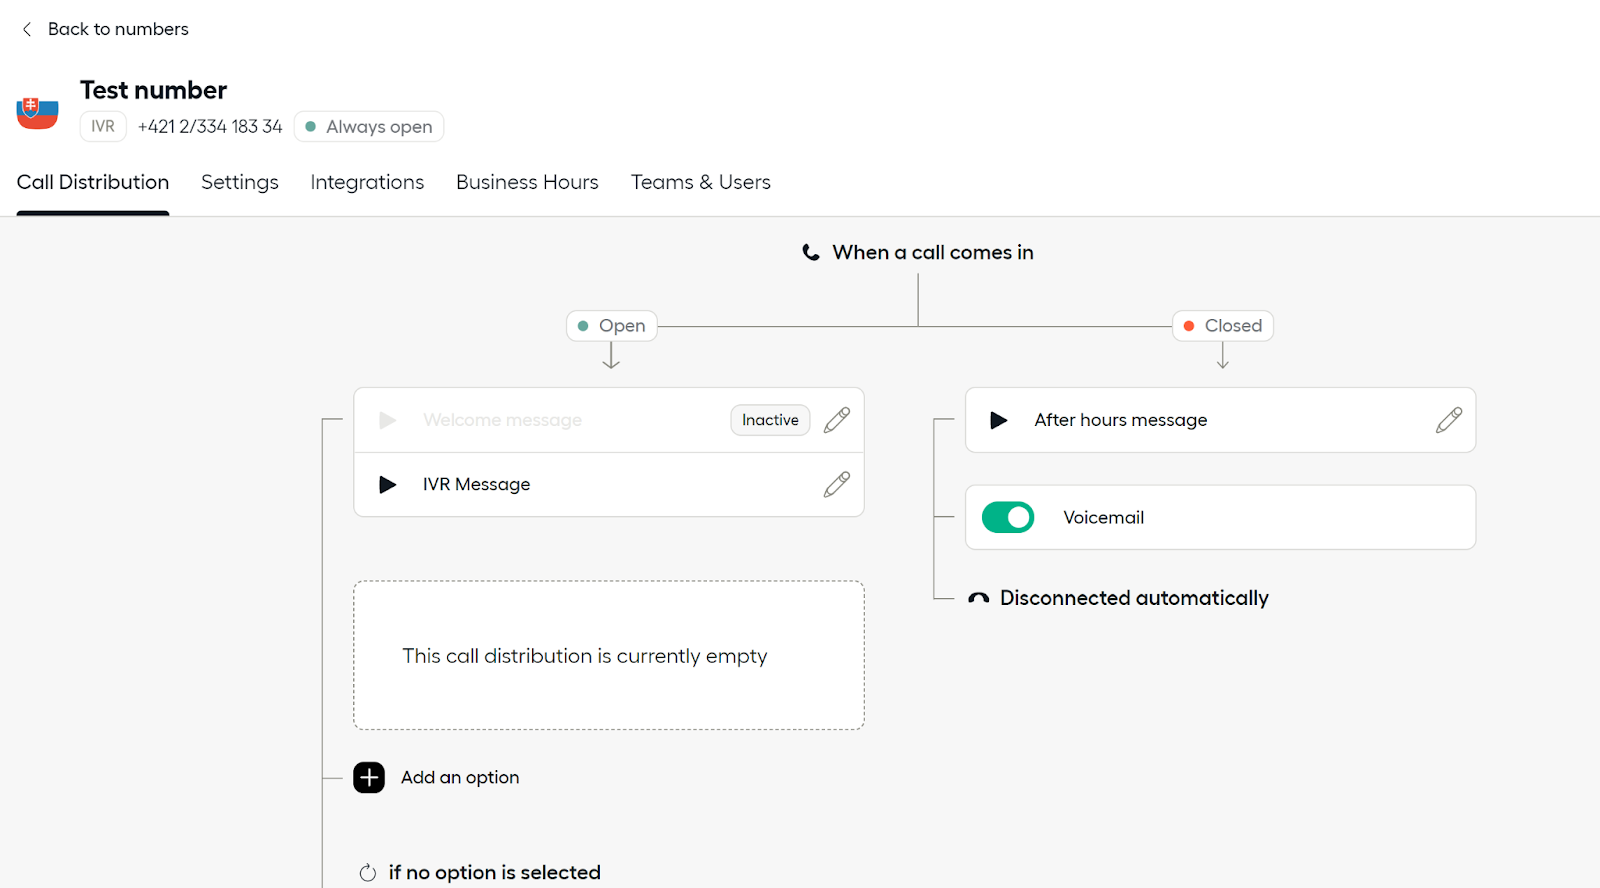Click the back arrow chevron icon
The height and width of the screenshot is (888, 1600).
tap(27, 29)
